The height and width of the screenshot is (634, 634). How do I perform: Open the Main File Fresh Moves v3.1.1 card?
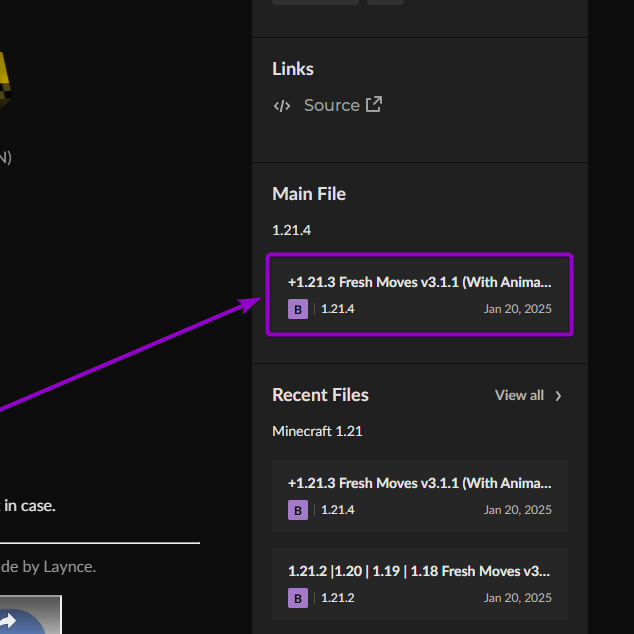pos(420,295)
